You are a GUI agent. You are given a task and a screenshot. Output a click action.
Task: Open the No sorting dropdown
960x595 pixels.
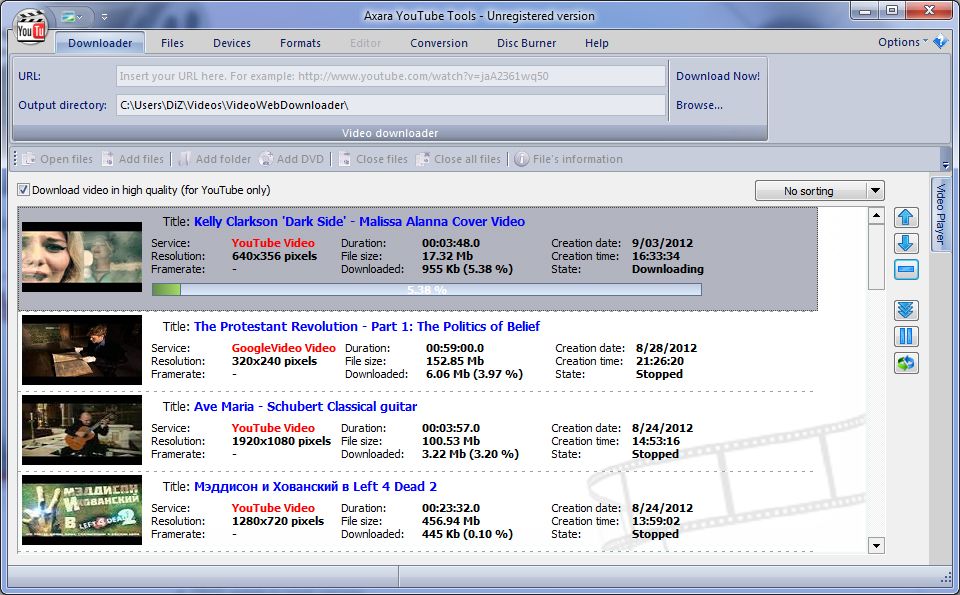coord(820,191)
